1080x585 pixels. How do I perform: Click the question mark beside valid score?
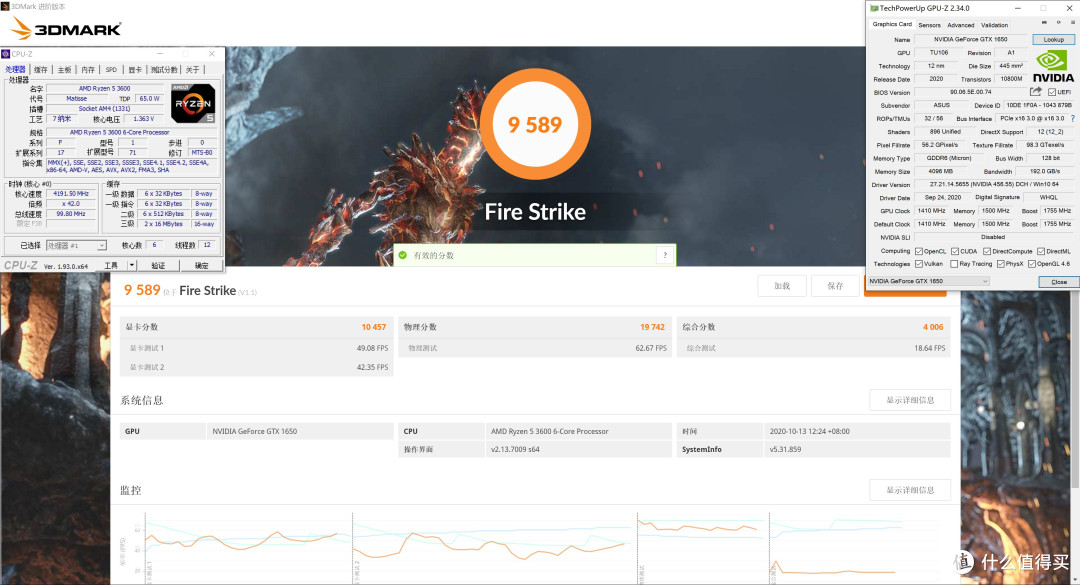[x=665, y=255]
